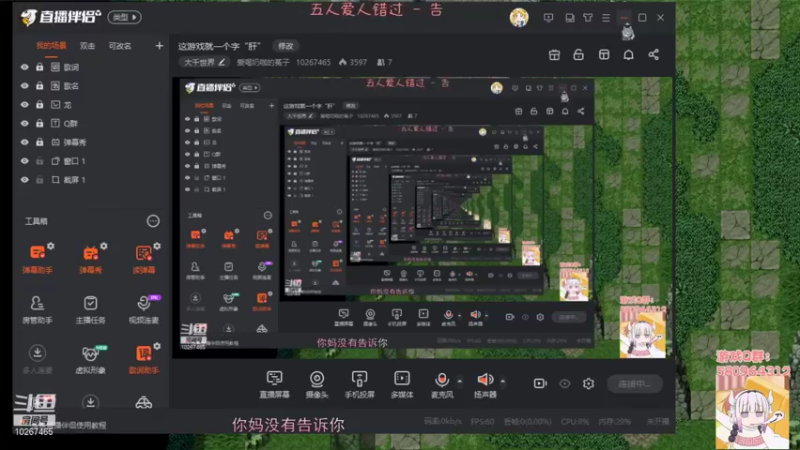The width and height of the screenshot is (800, 450).
Task: Expand toolbox more-options ellipsis
Action: click(153, 221)
